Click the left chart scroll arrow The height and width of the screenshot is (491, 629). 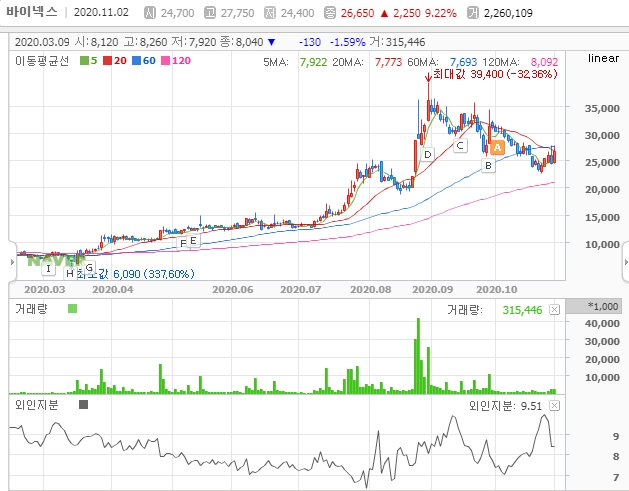point(12,262)
